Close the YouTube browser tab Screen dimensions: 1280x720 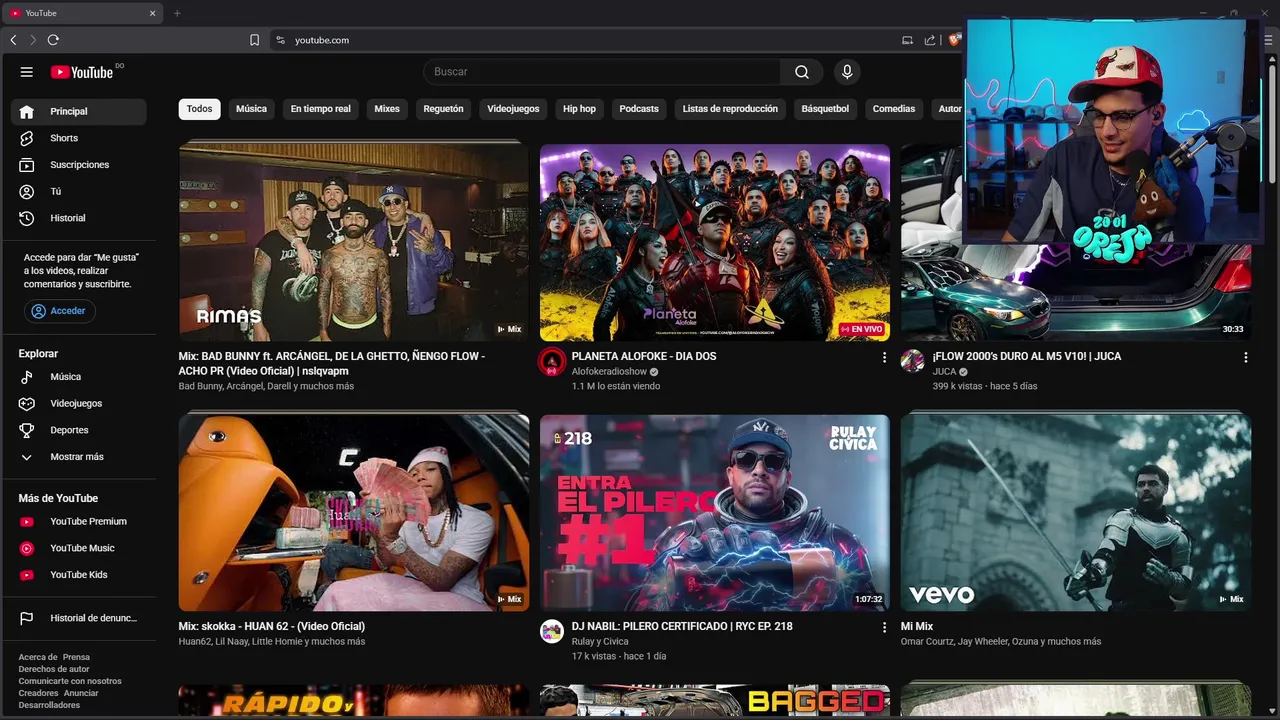tap(153, 13)
